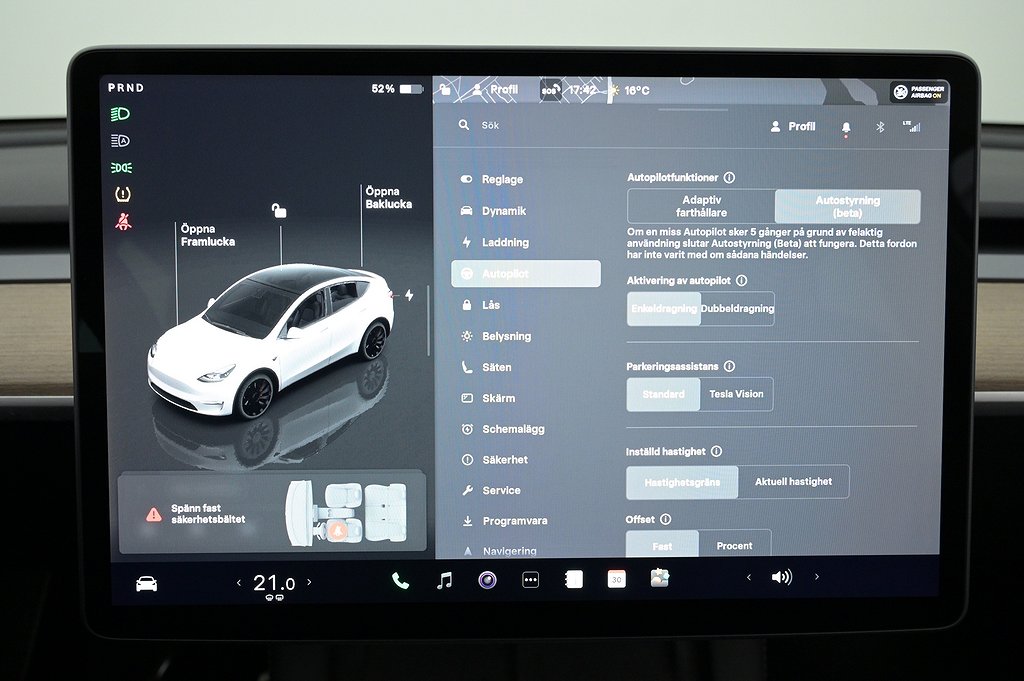Choose Tesla Vision parking assistance
The image size is (1024, 681).
736,394
